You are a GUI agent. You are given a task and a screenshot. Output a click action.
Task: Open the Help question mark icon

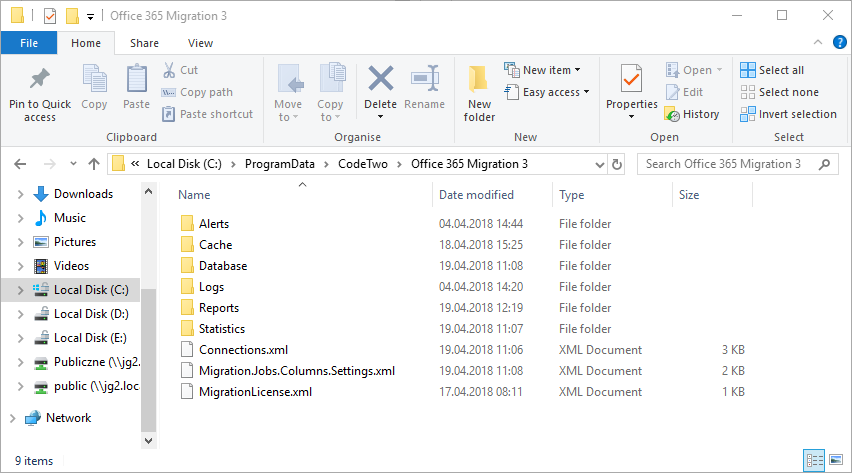(x=839, y=42)
